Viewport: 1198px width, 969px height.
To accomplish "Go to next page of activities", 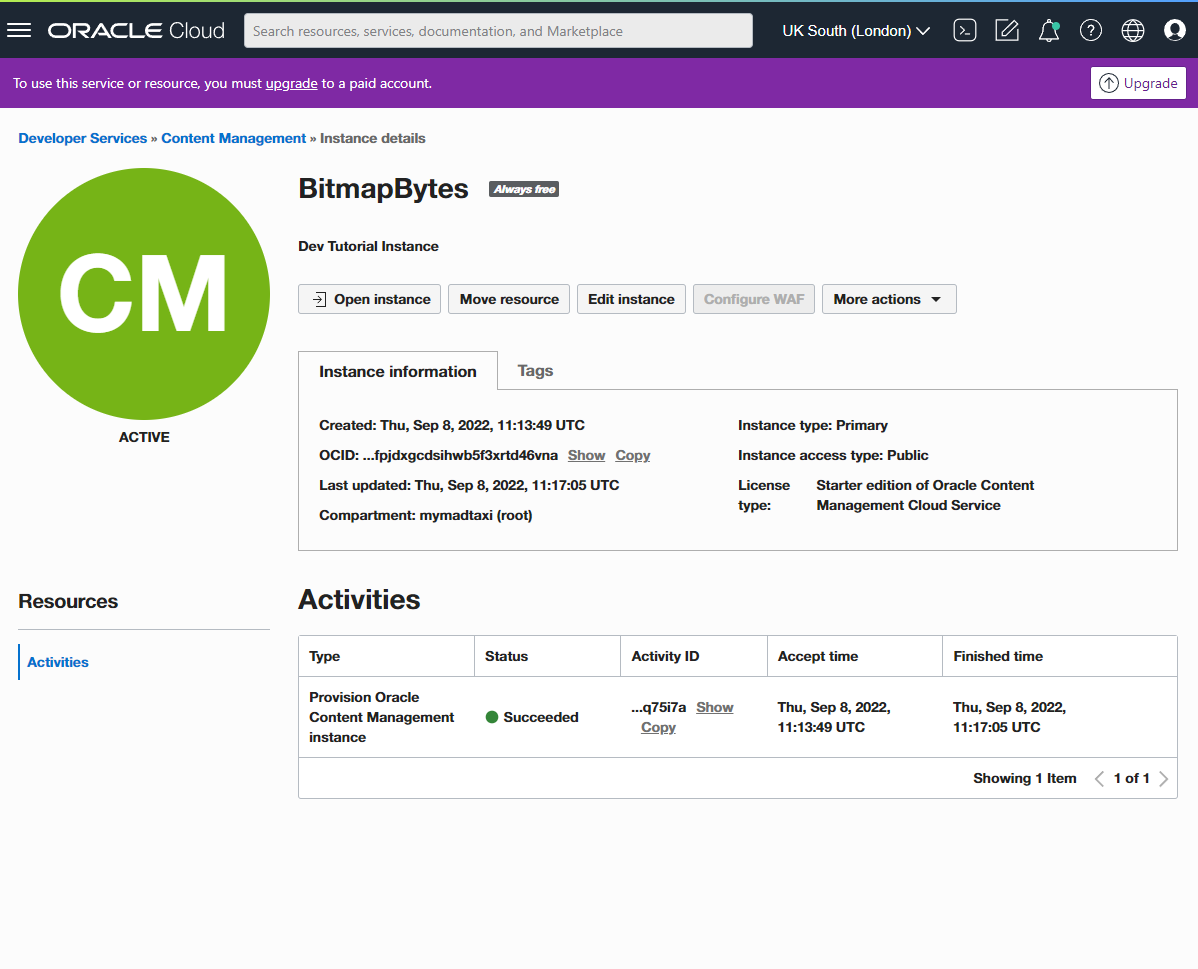I will [x=1164, y=779].
